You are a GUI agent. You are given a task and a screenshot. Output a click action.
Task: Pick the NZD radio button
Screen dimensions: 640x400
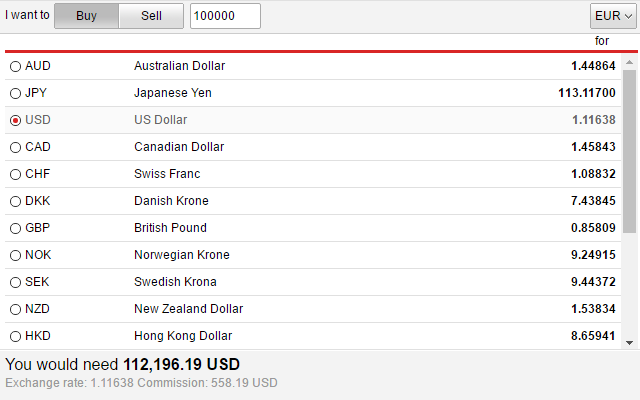coord(16,309)
